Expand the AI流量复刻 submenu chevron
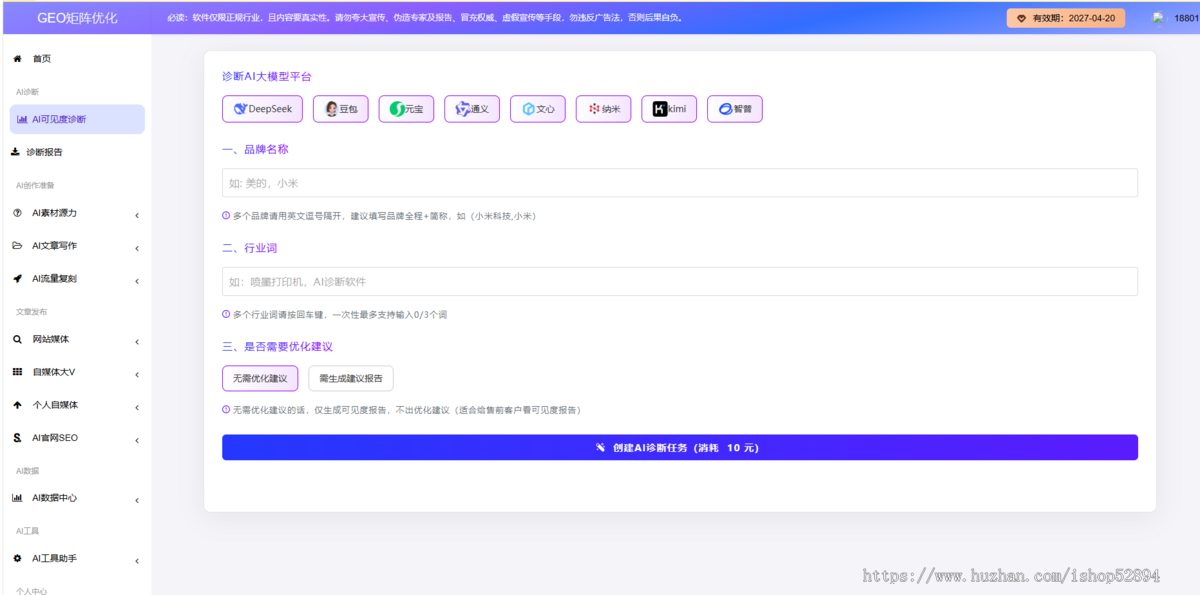1200x595 pixels. click(x=137, y=281)
